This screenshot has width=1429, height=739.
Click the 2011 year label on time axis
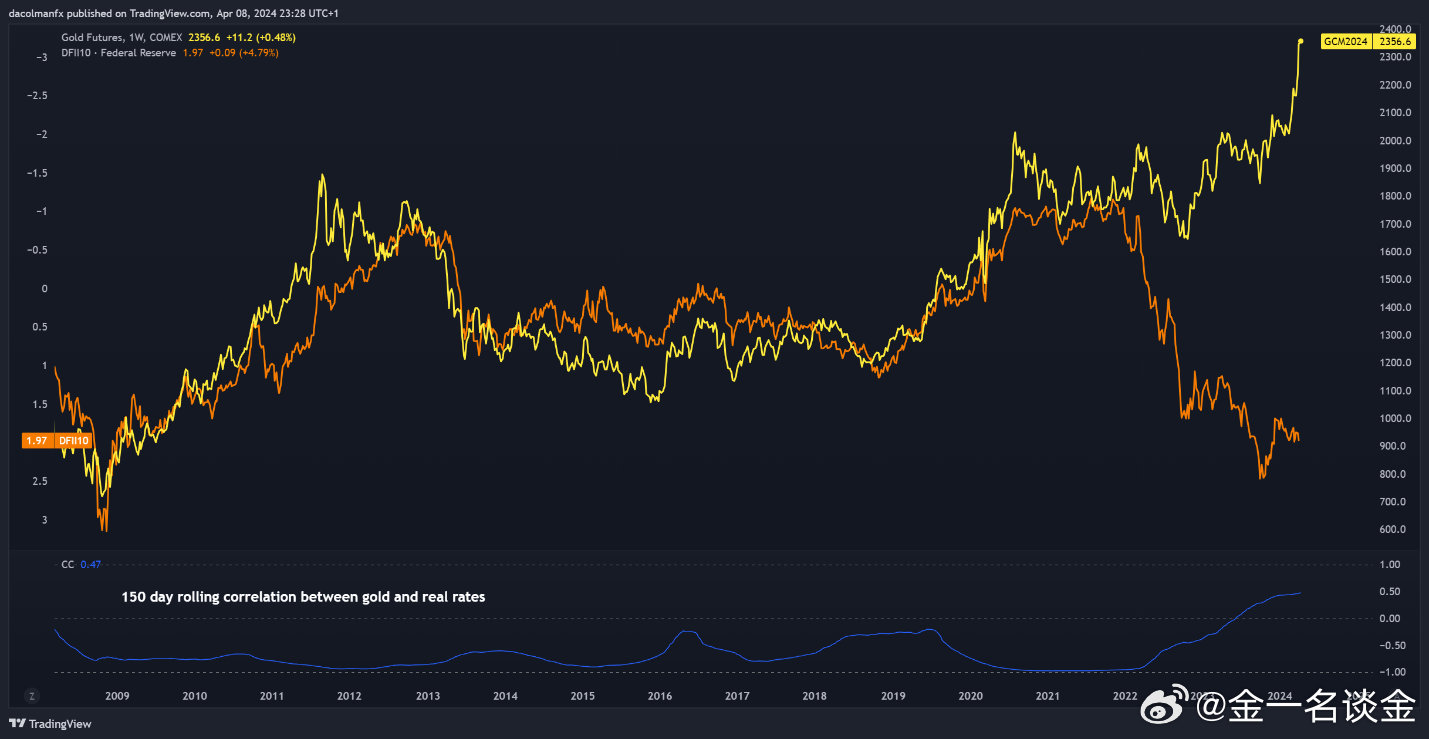click(271, 695)
